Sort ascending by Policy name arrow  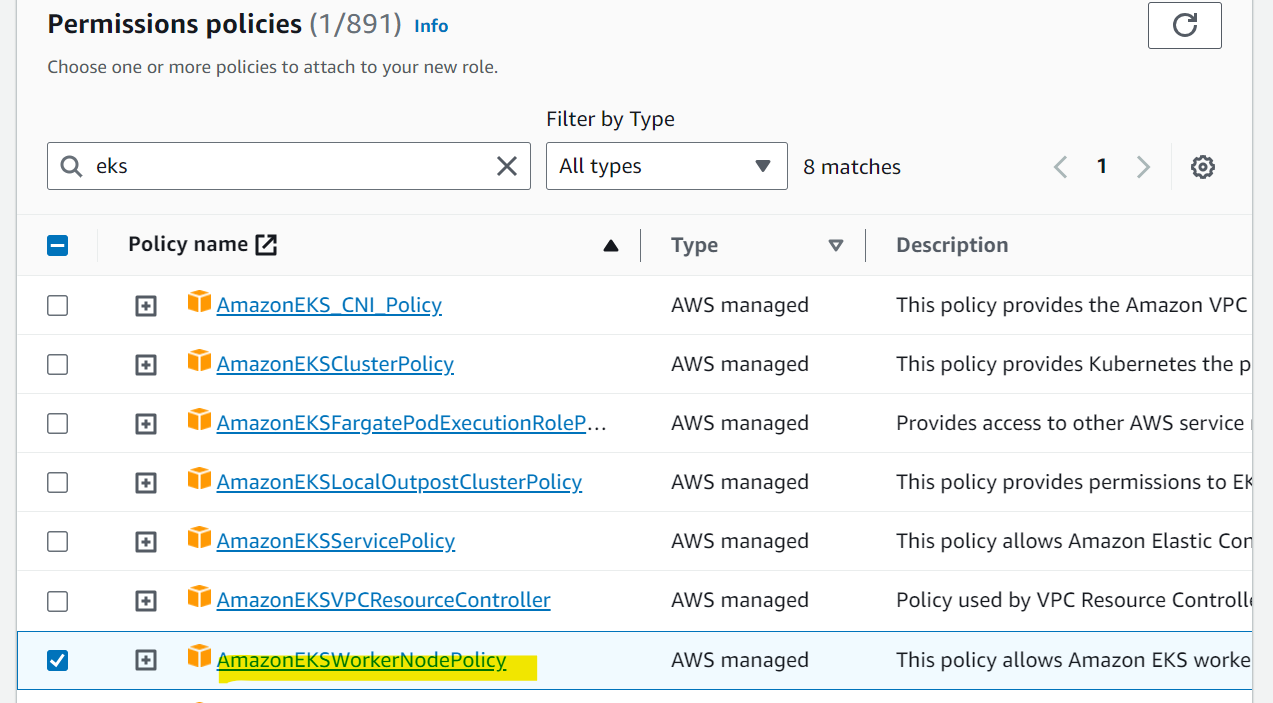point(611,246)
